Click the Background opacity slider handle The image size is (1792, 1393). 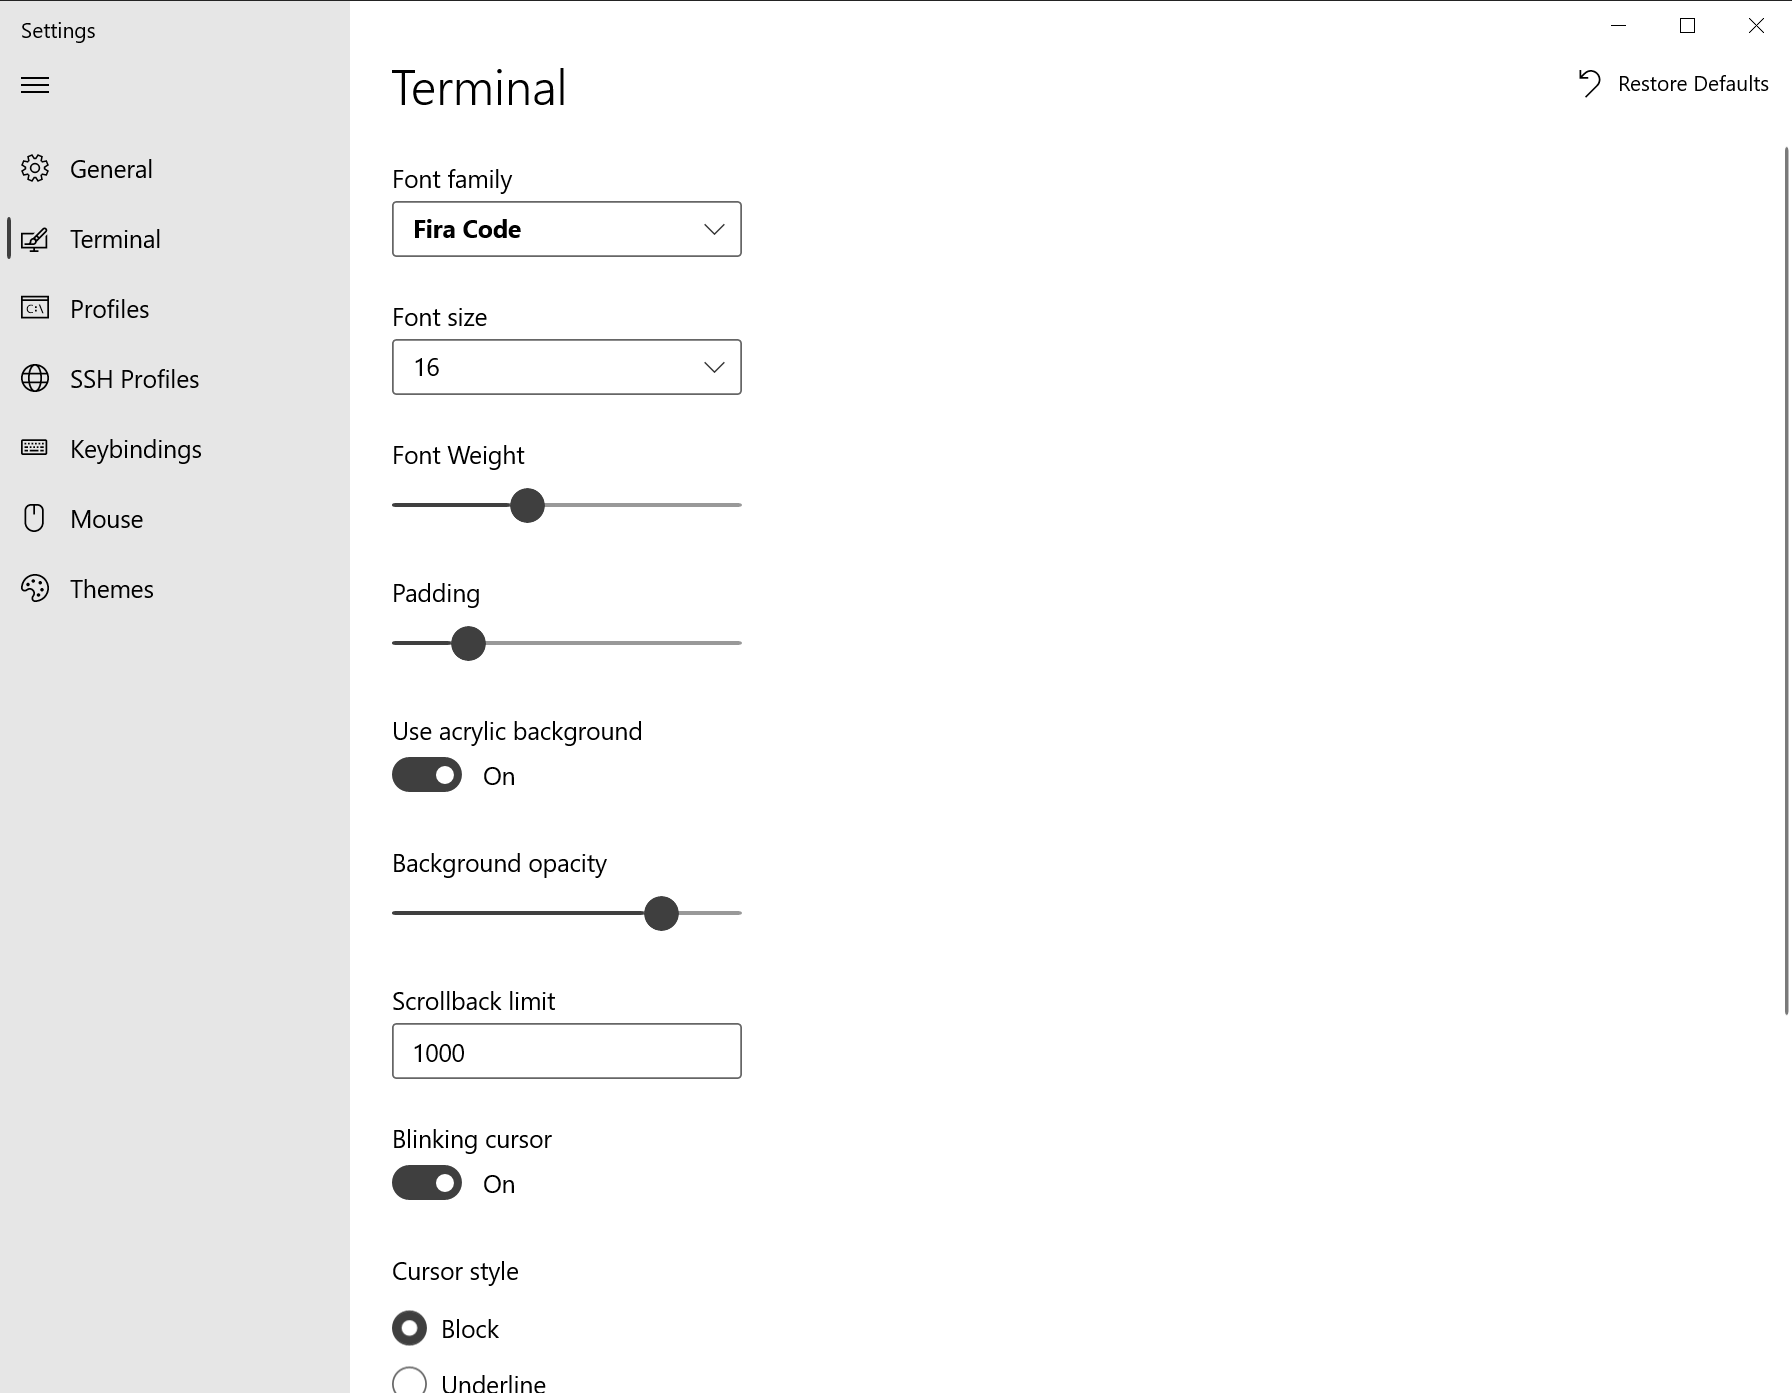tap(661, 913)
